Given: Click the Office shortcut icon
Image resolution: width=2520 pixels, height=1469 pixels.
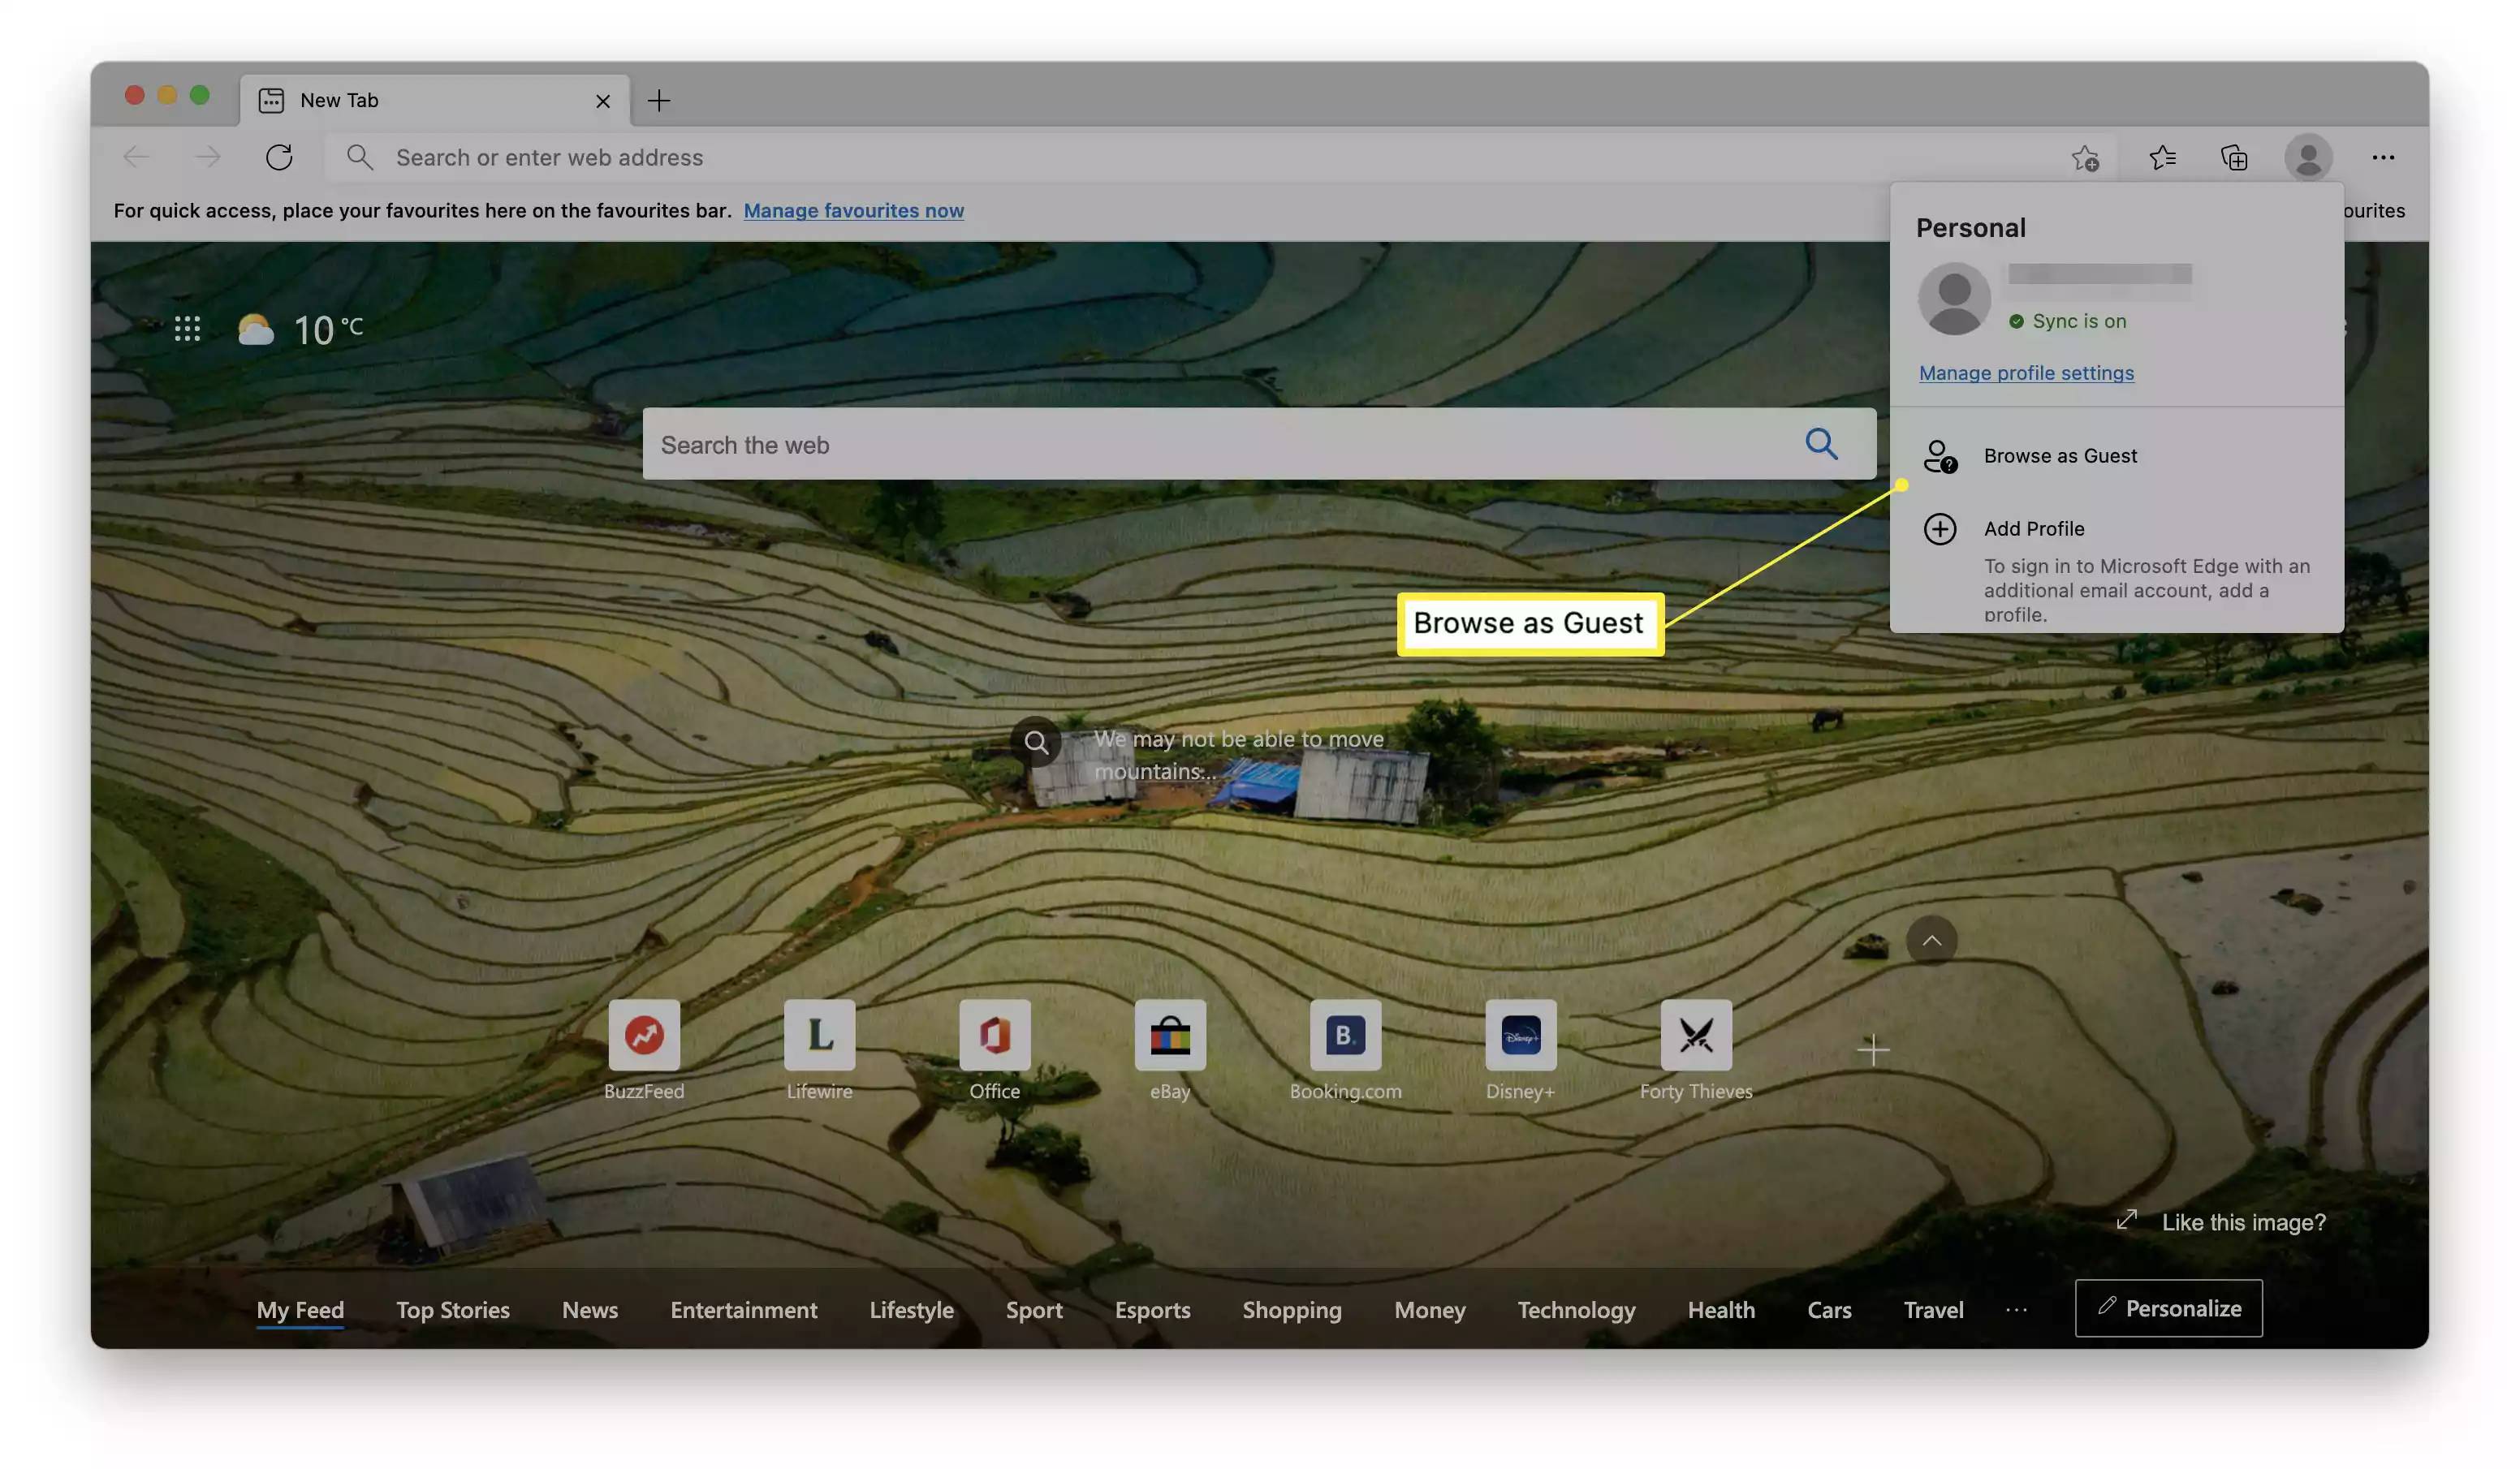Looking at the screenshot, I should [994, 1033].
